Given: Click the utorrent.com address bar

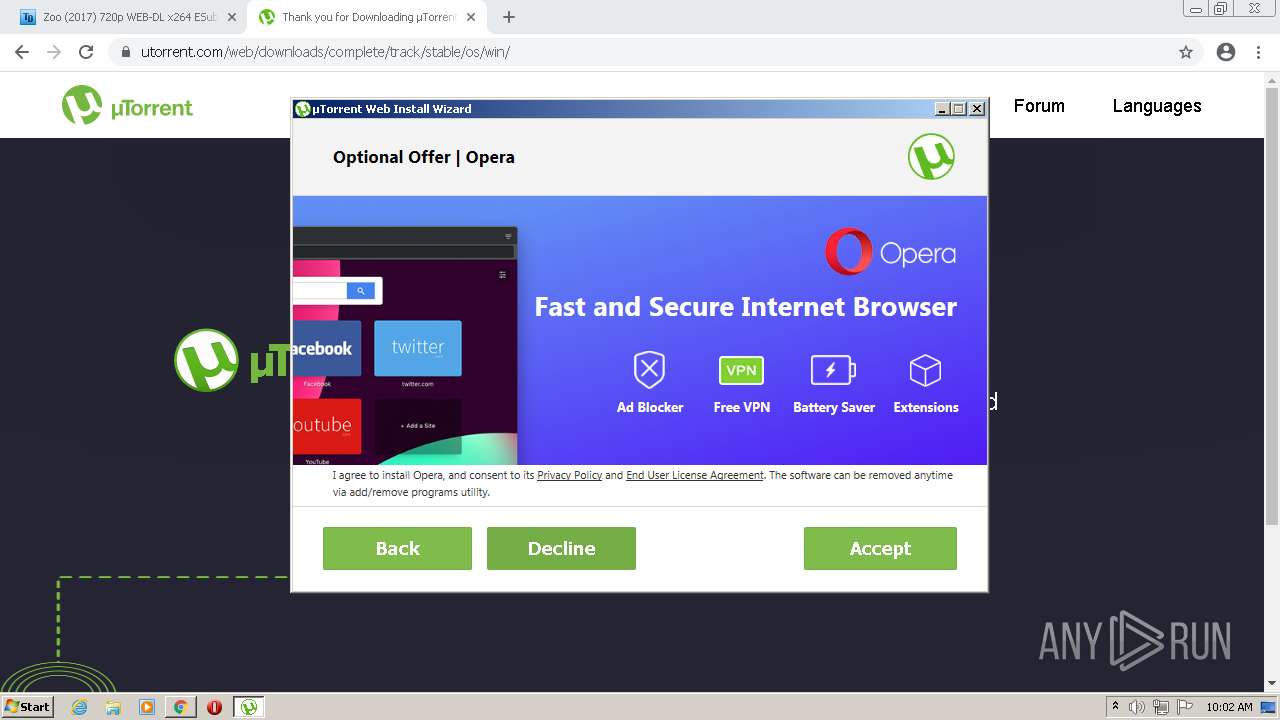Looking at the screenshot, I should pos(655,52).
